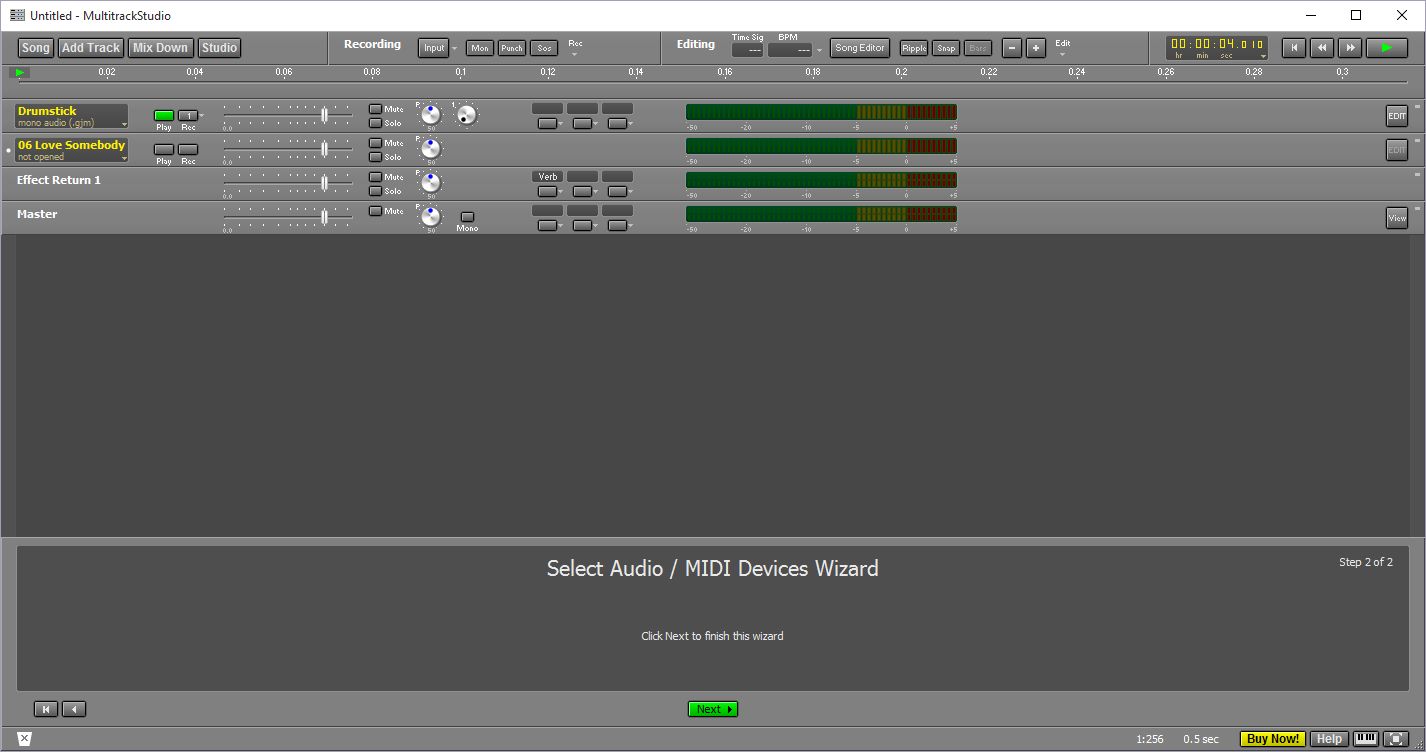Open the Input dropdown in Recording section

click(x=433, y=47)
